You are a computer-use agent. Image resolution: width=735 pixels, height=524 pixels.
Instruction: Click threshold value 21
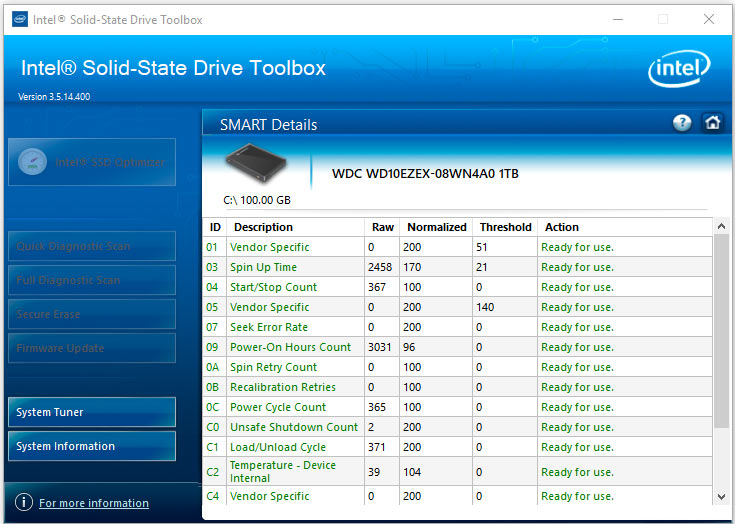(x=481, y=267)
